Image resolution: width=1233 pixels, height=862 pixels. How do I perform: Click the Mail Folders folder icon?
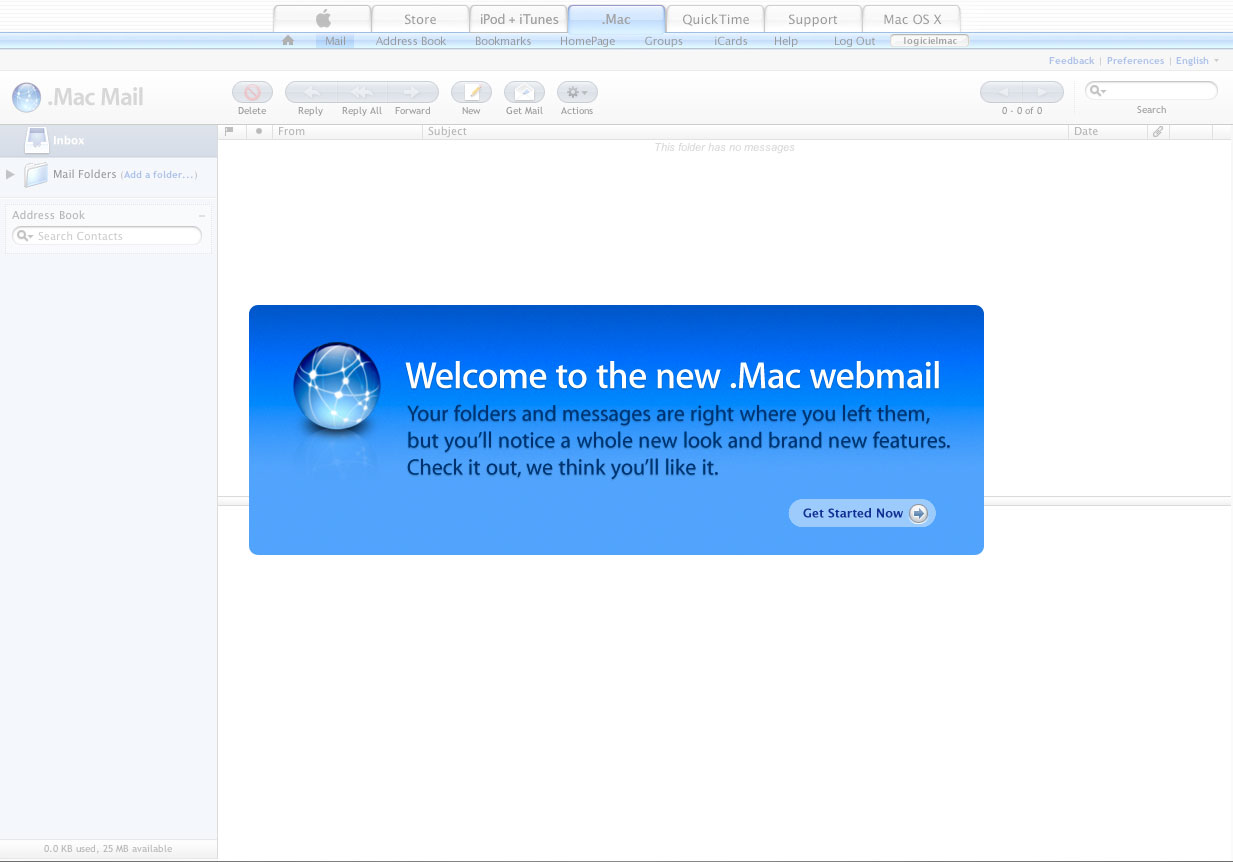tap(36, 174)
